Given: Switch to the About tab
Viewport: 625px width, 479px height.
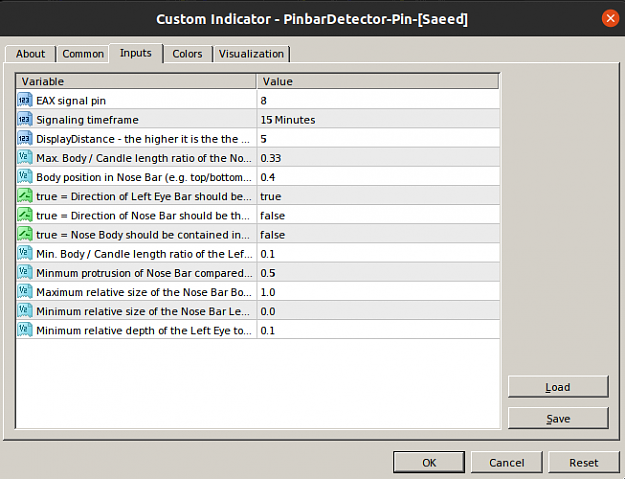Looking at the screenshot, I should [30, 54].
